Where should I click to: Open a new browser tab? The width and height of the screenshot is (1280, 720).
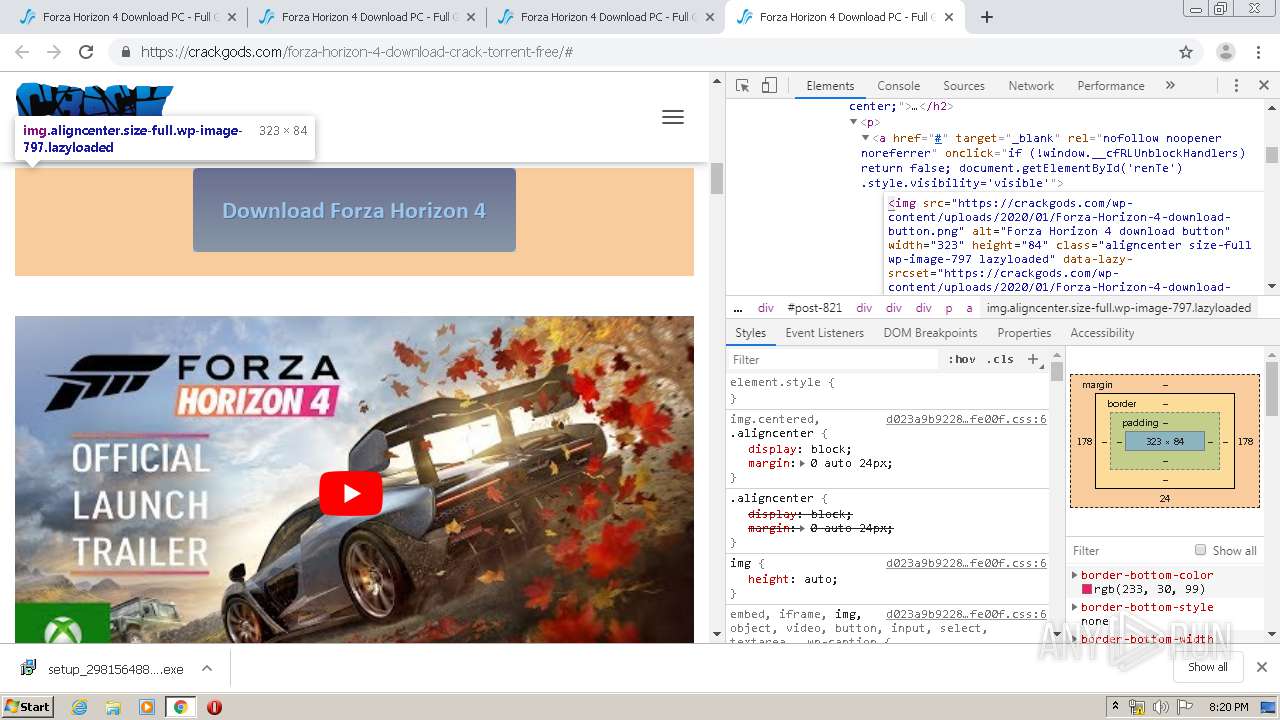986,17
